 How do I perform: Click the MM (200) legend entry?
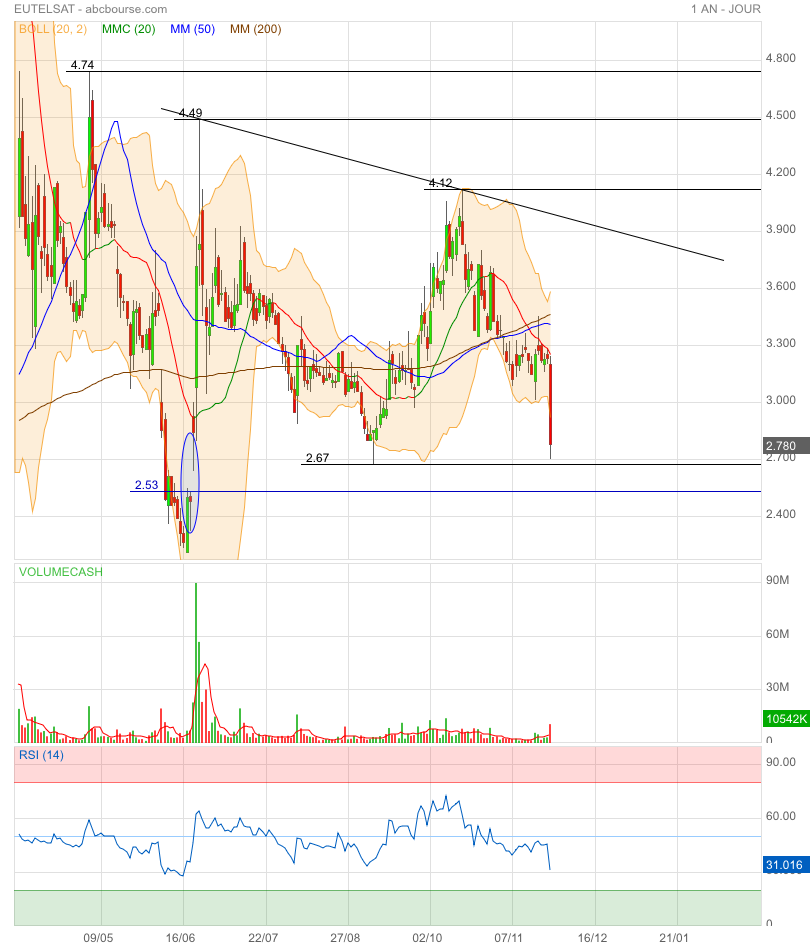tap(256, 29)
